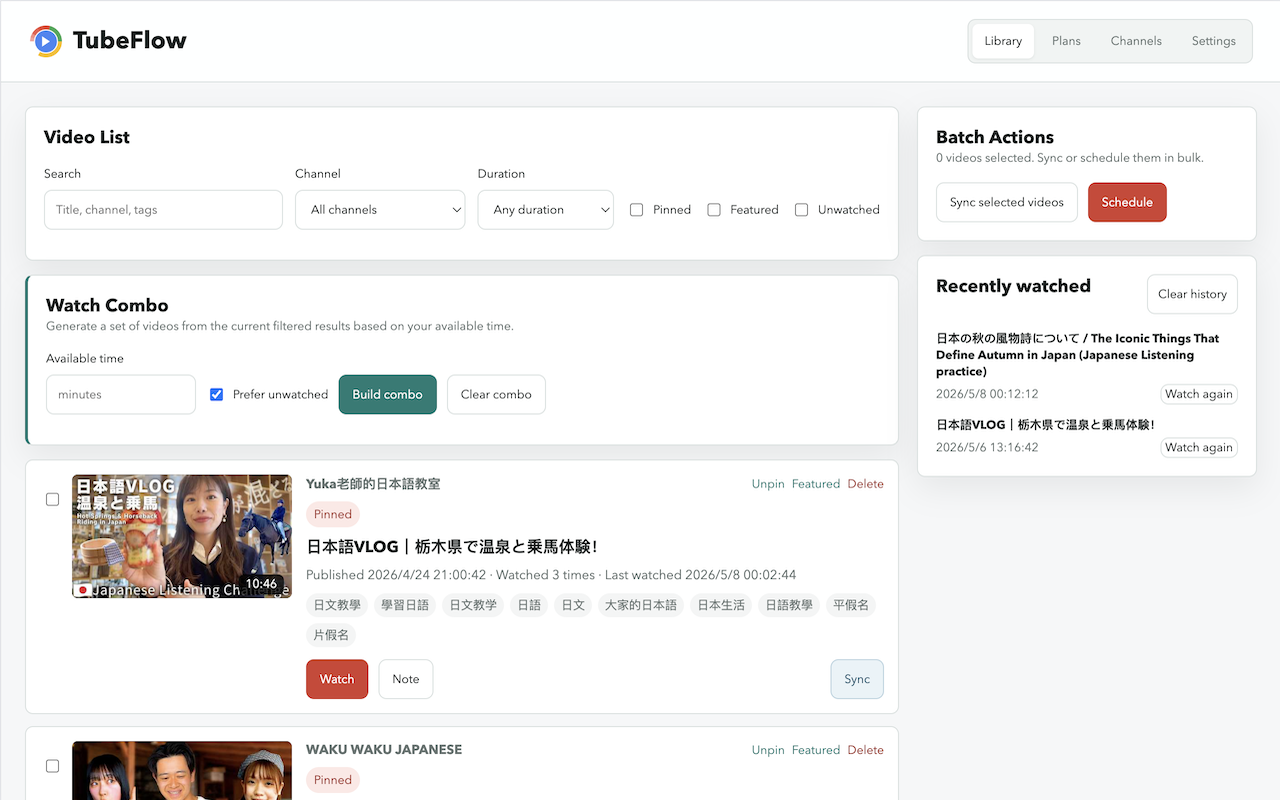Image resolution: width=1280 pixels, height=800 pixels.
Task: Select the WAKU WAKU JAPANESE video checkbox
Action: [53, 766]
